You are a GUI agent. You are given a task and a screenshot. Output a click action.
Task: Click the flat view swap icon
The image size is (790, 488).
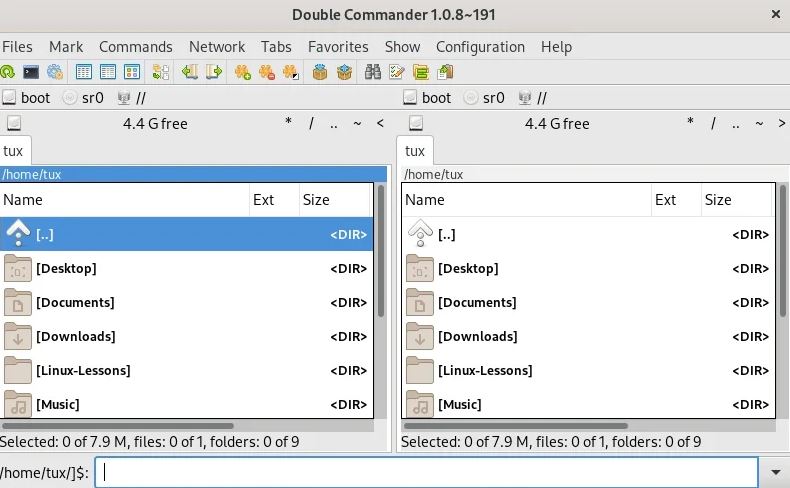[161, 72]
